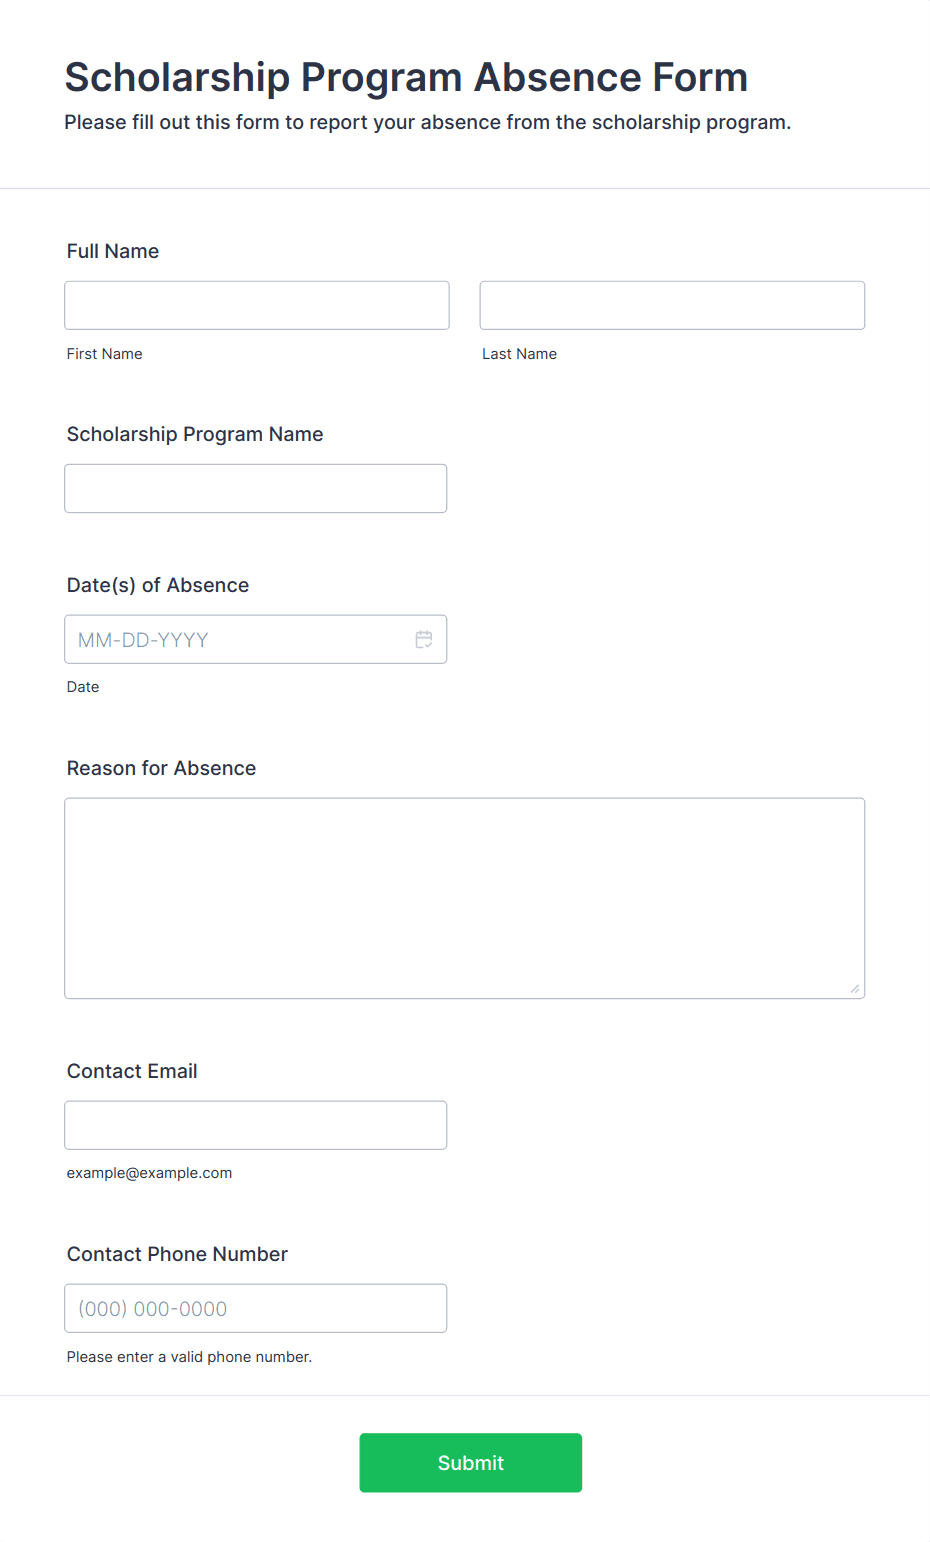Grab the textarea resize handle corner
This screenshot has height=1542, width=930.
[x=855, y=989]
